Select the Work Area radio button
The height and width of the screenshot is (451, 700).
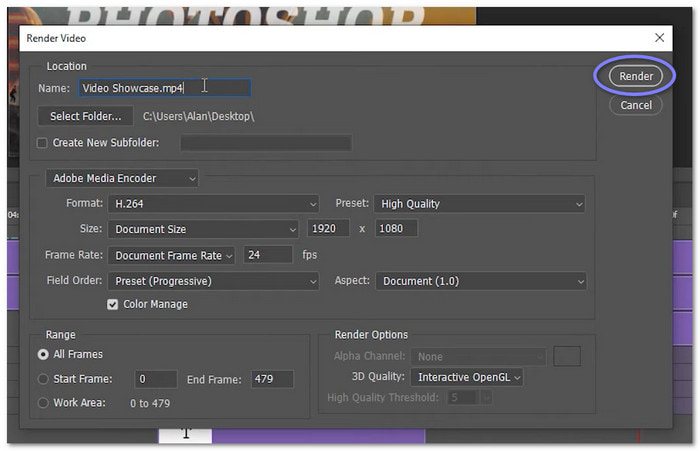coord(43,403)
